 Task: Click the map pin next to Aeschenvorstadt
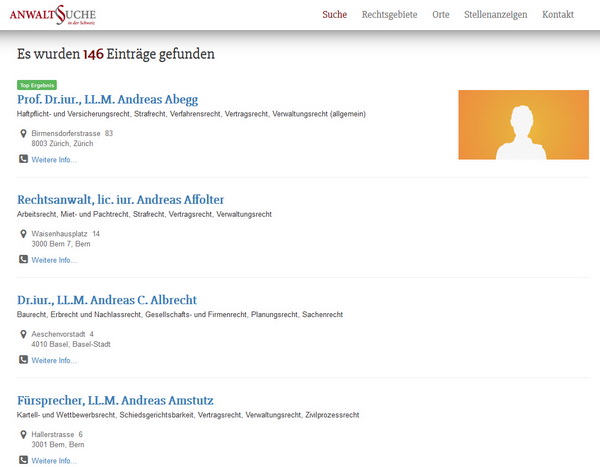23,334
